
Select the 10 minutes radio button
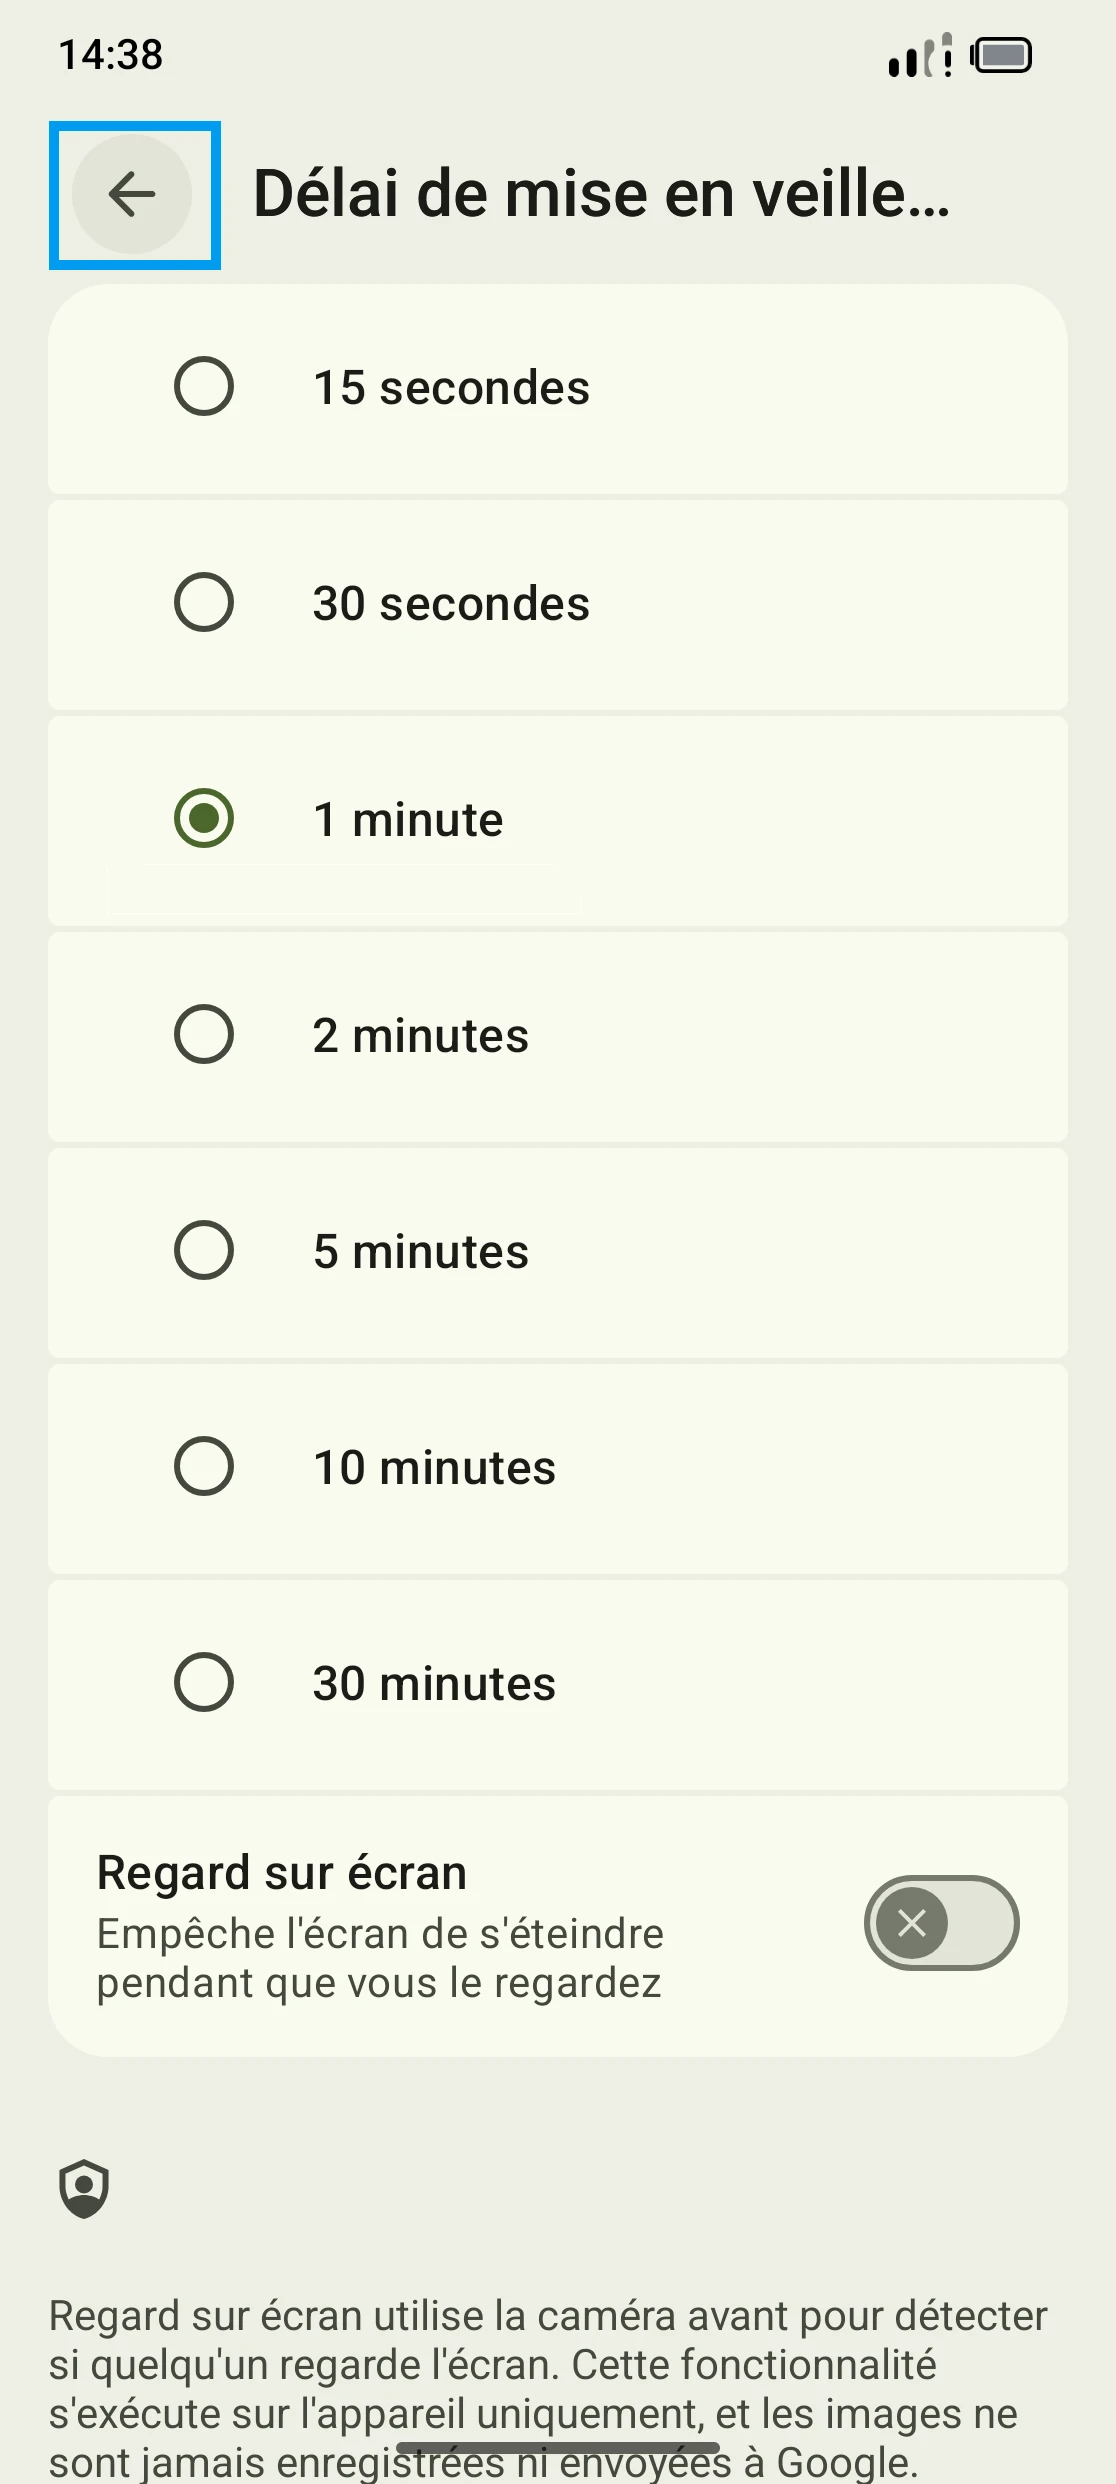[204, 1466]
